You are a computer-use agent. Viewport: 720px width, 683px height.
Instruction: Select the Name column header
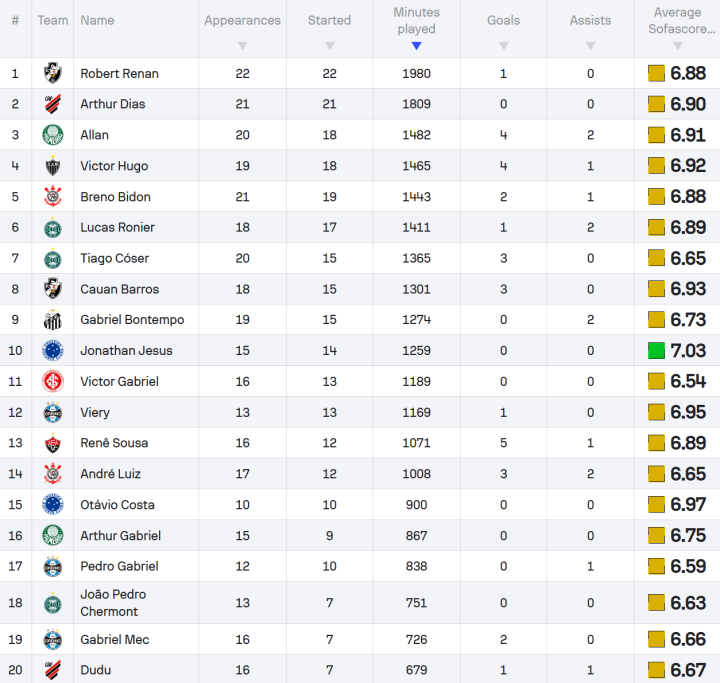point(97,20)
